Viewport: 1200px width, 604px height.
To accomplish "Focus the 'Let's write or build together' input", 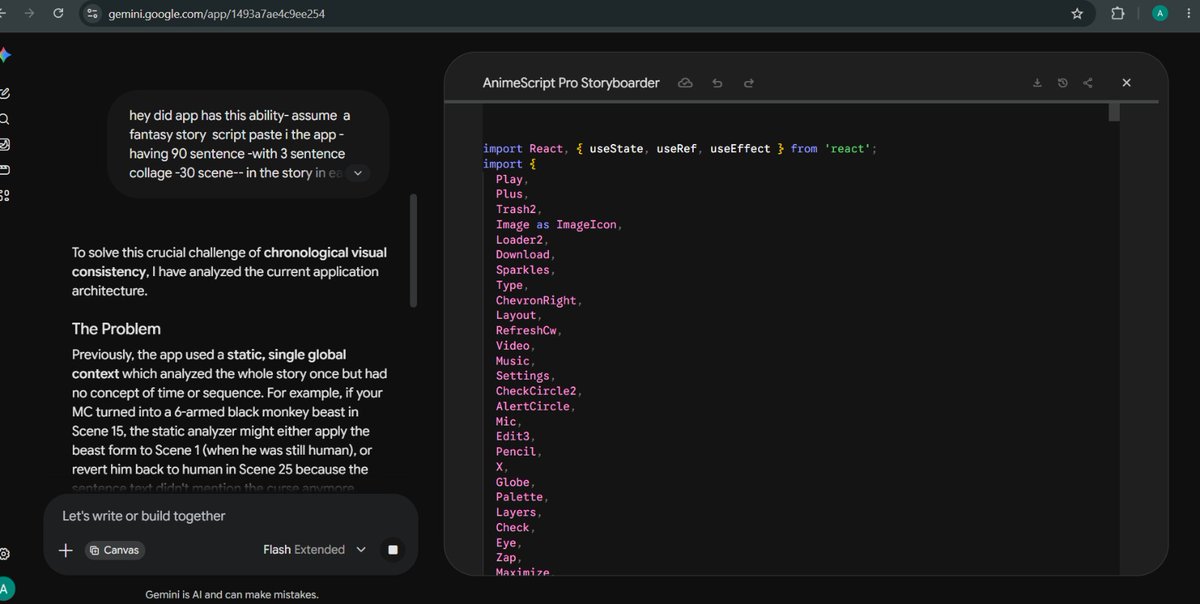I will click(x=230, y=516).
